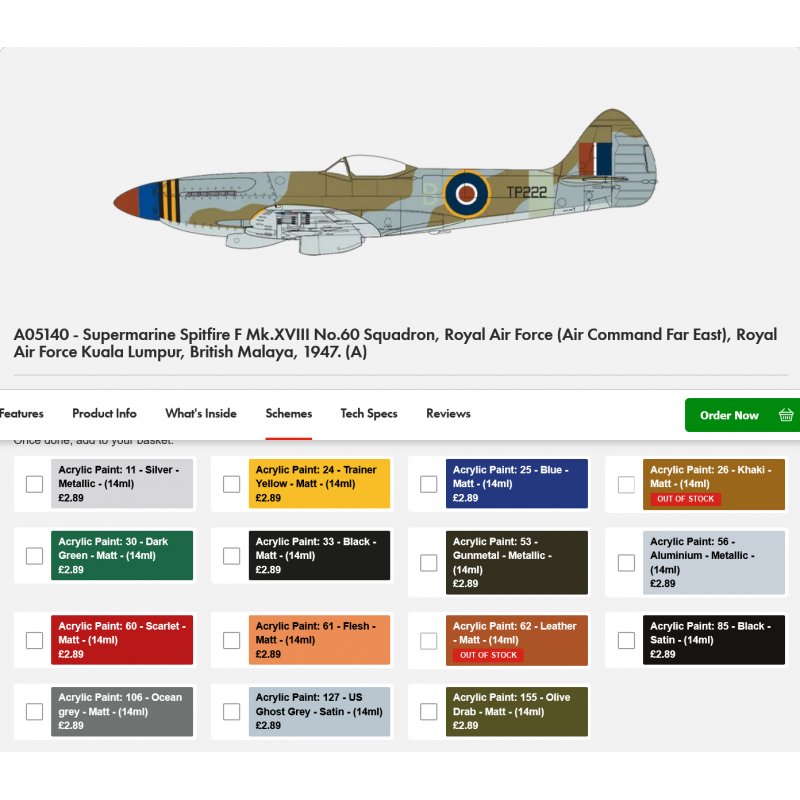
Task: Tick the 11 - Silver Metallic paint checkbox
Action: pos(34,484)
